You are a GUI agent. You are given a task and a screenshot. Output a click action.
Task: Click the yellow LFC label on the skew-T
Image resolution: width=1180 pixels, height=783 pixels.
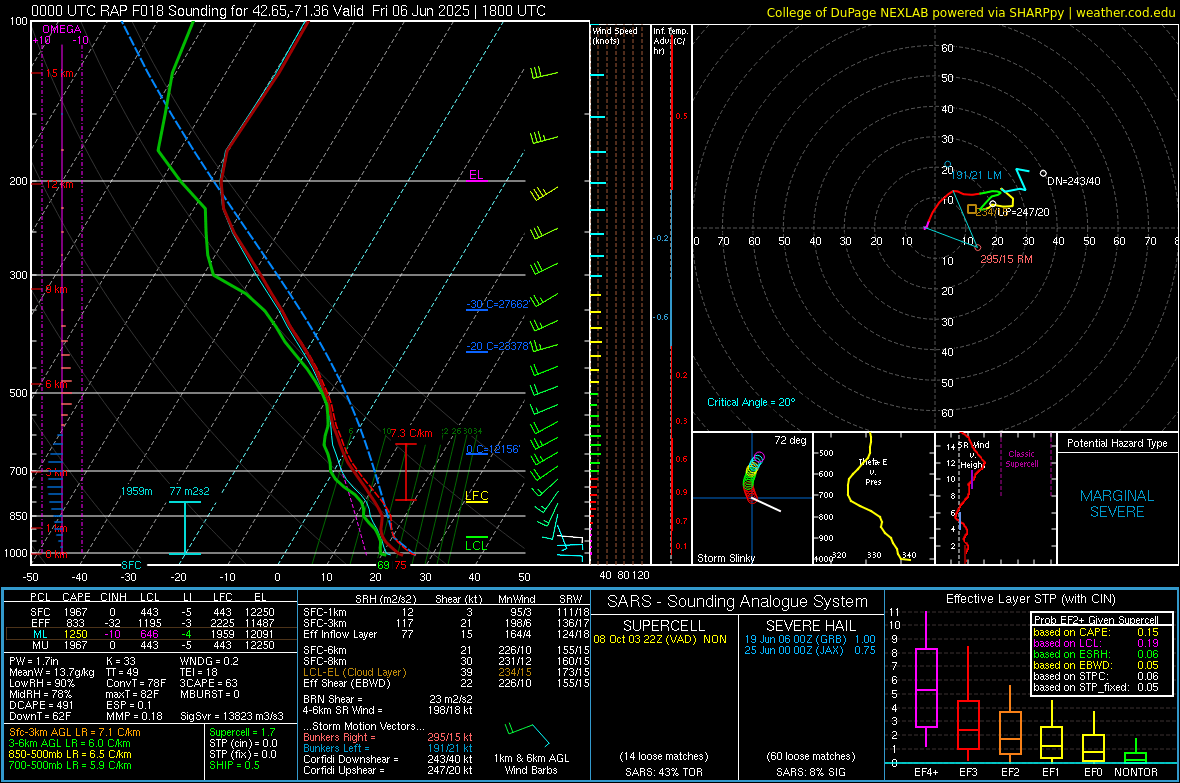pos(476,495)
